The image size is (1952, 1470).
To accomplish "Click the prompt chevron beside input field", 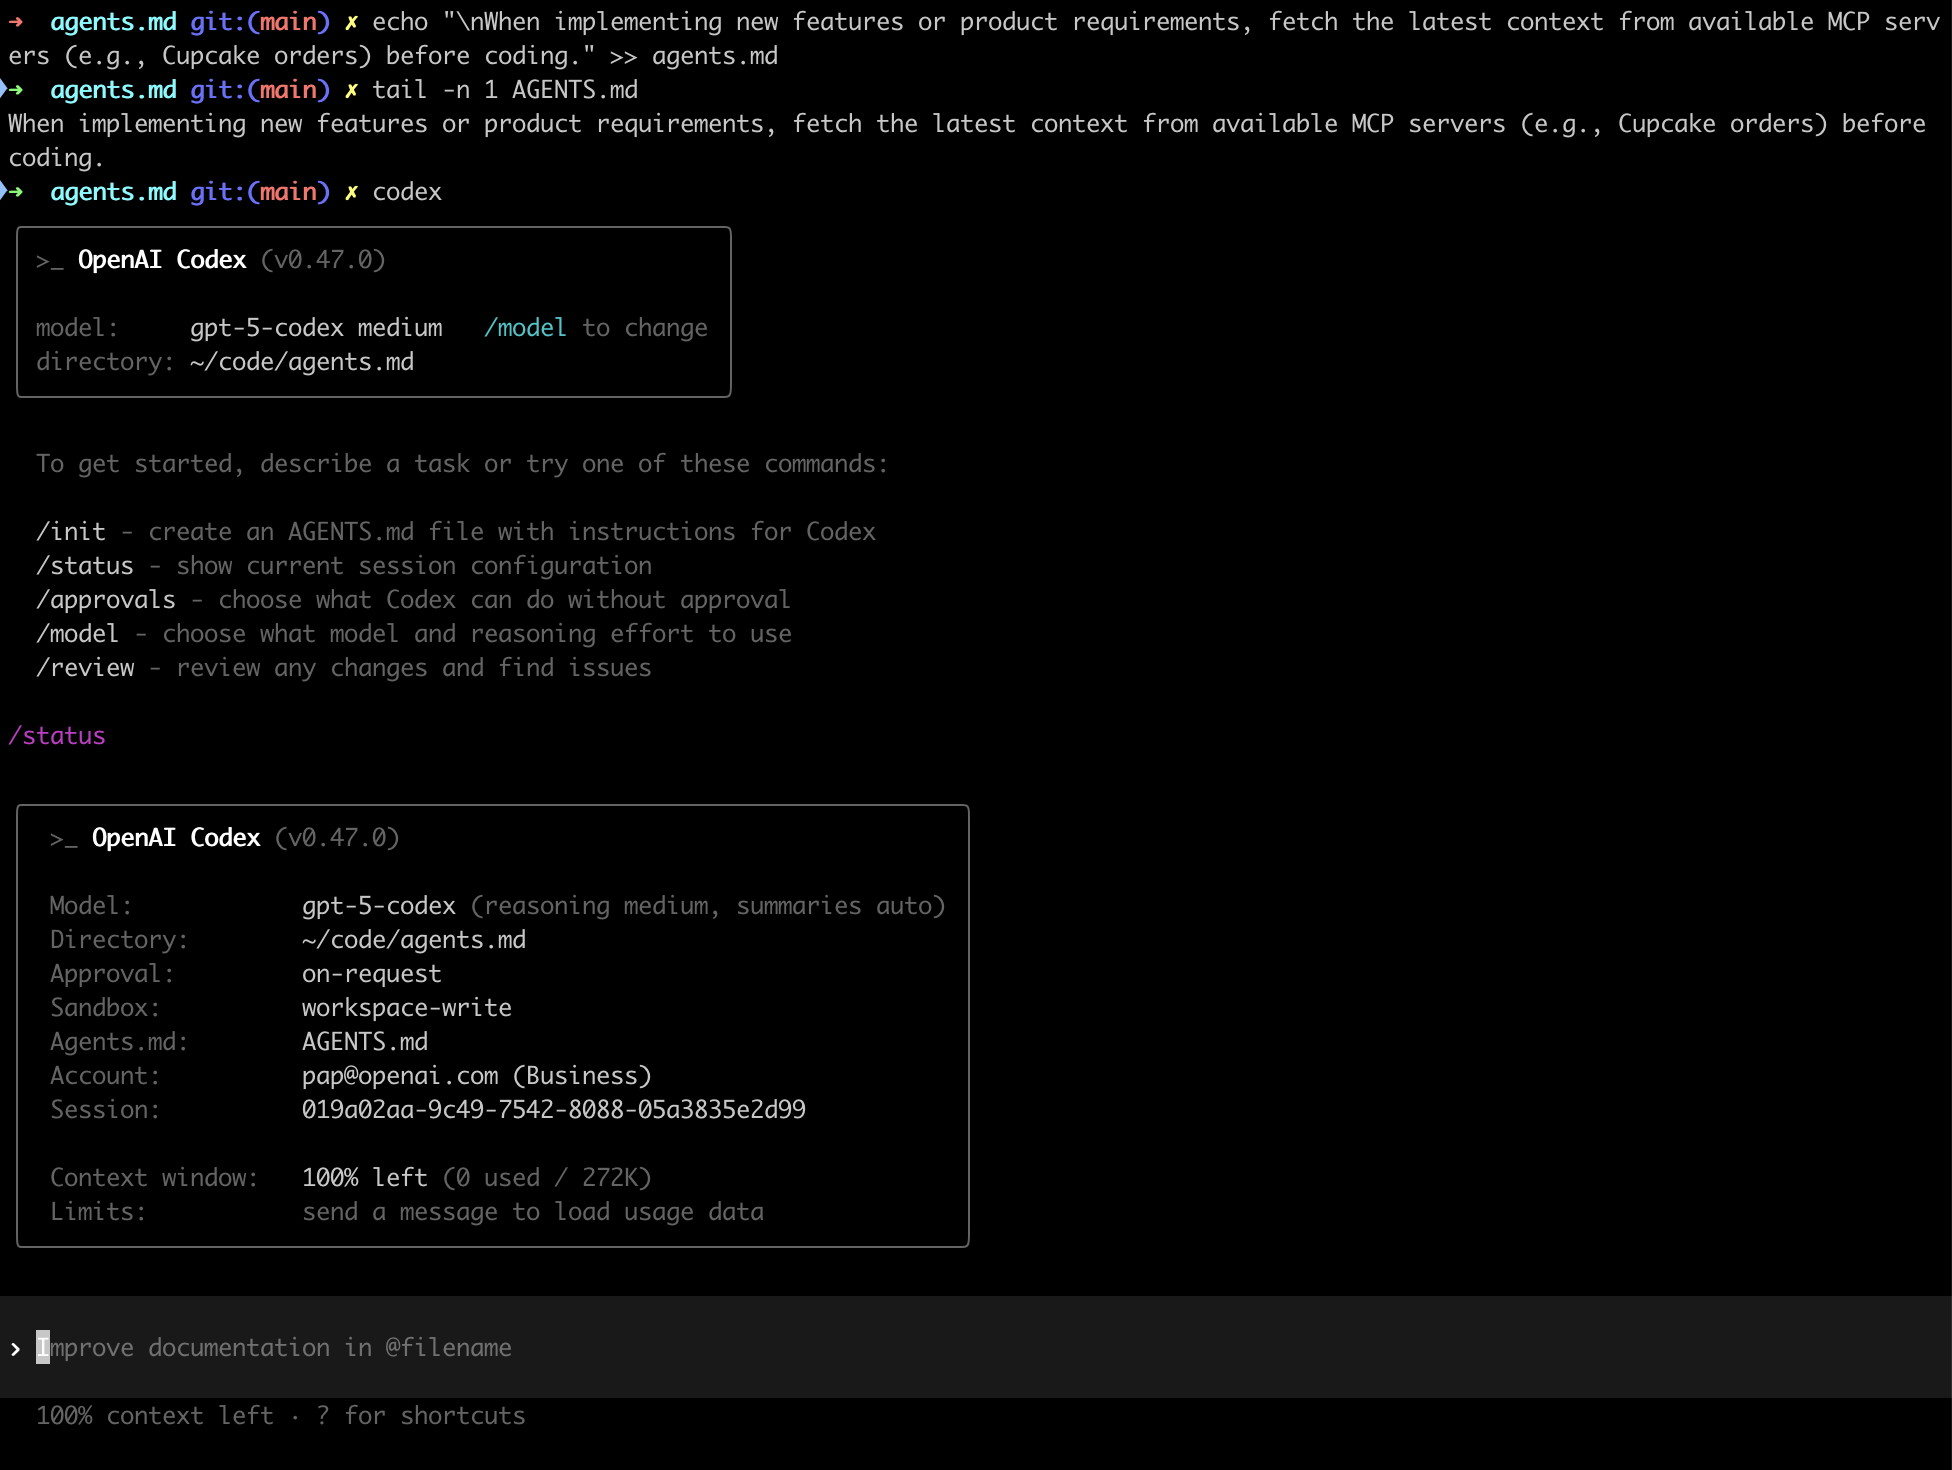I will pos(15,1348).
